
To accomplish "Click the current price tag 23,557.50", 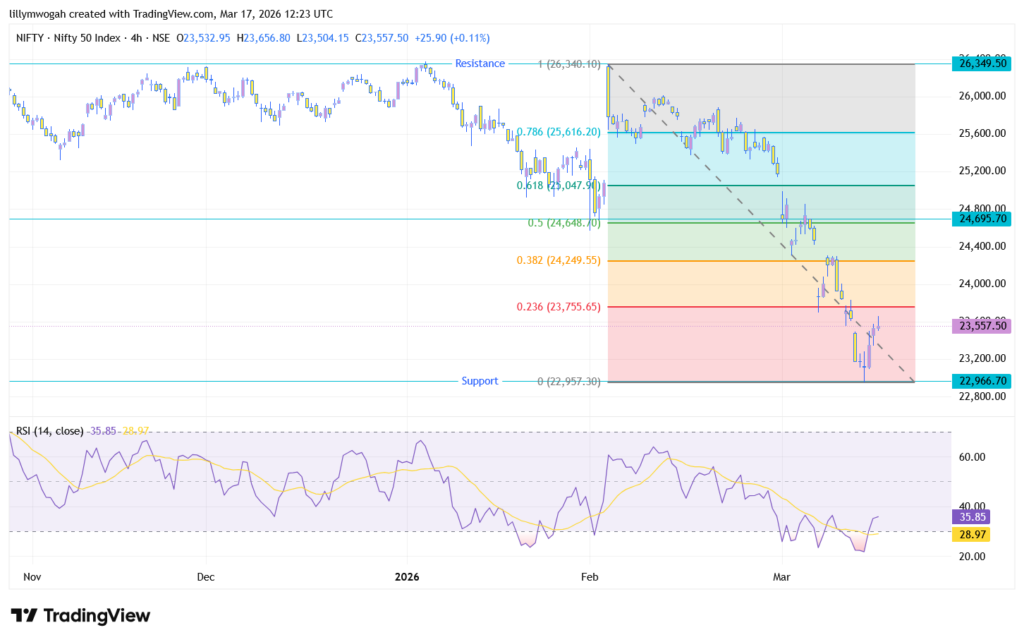I will 981,325.
